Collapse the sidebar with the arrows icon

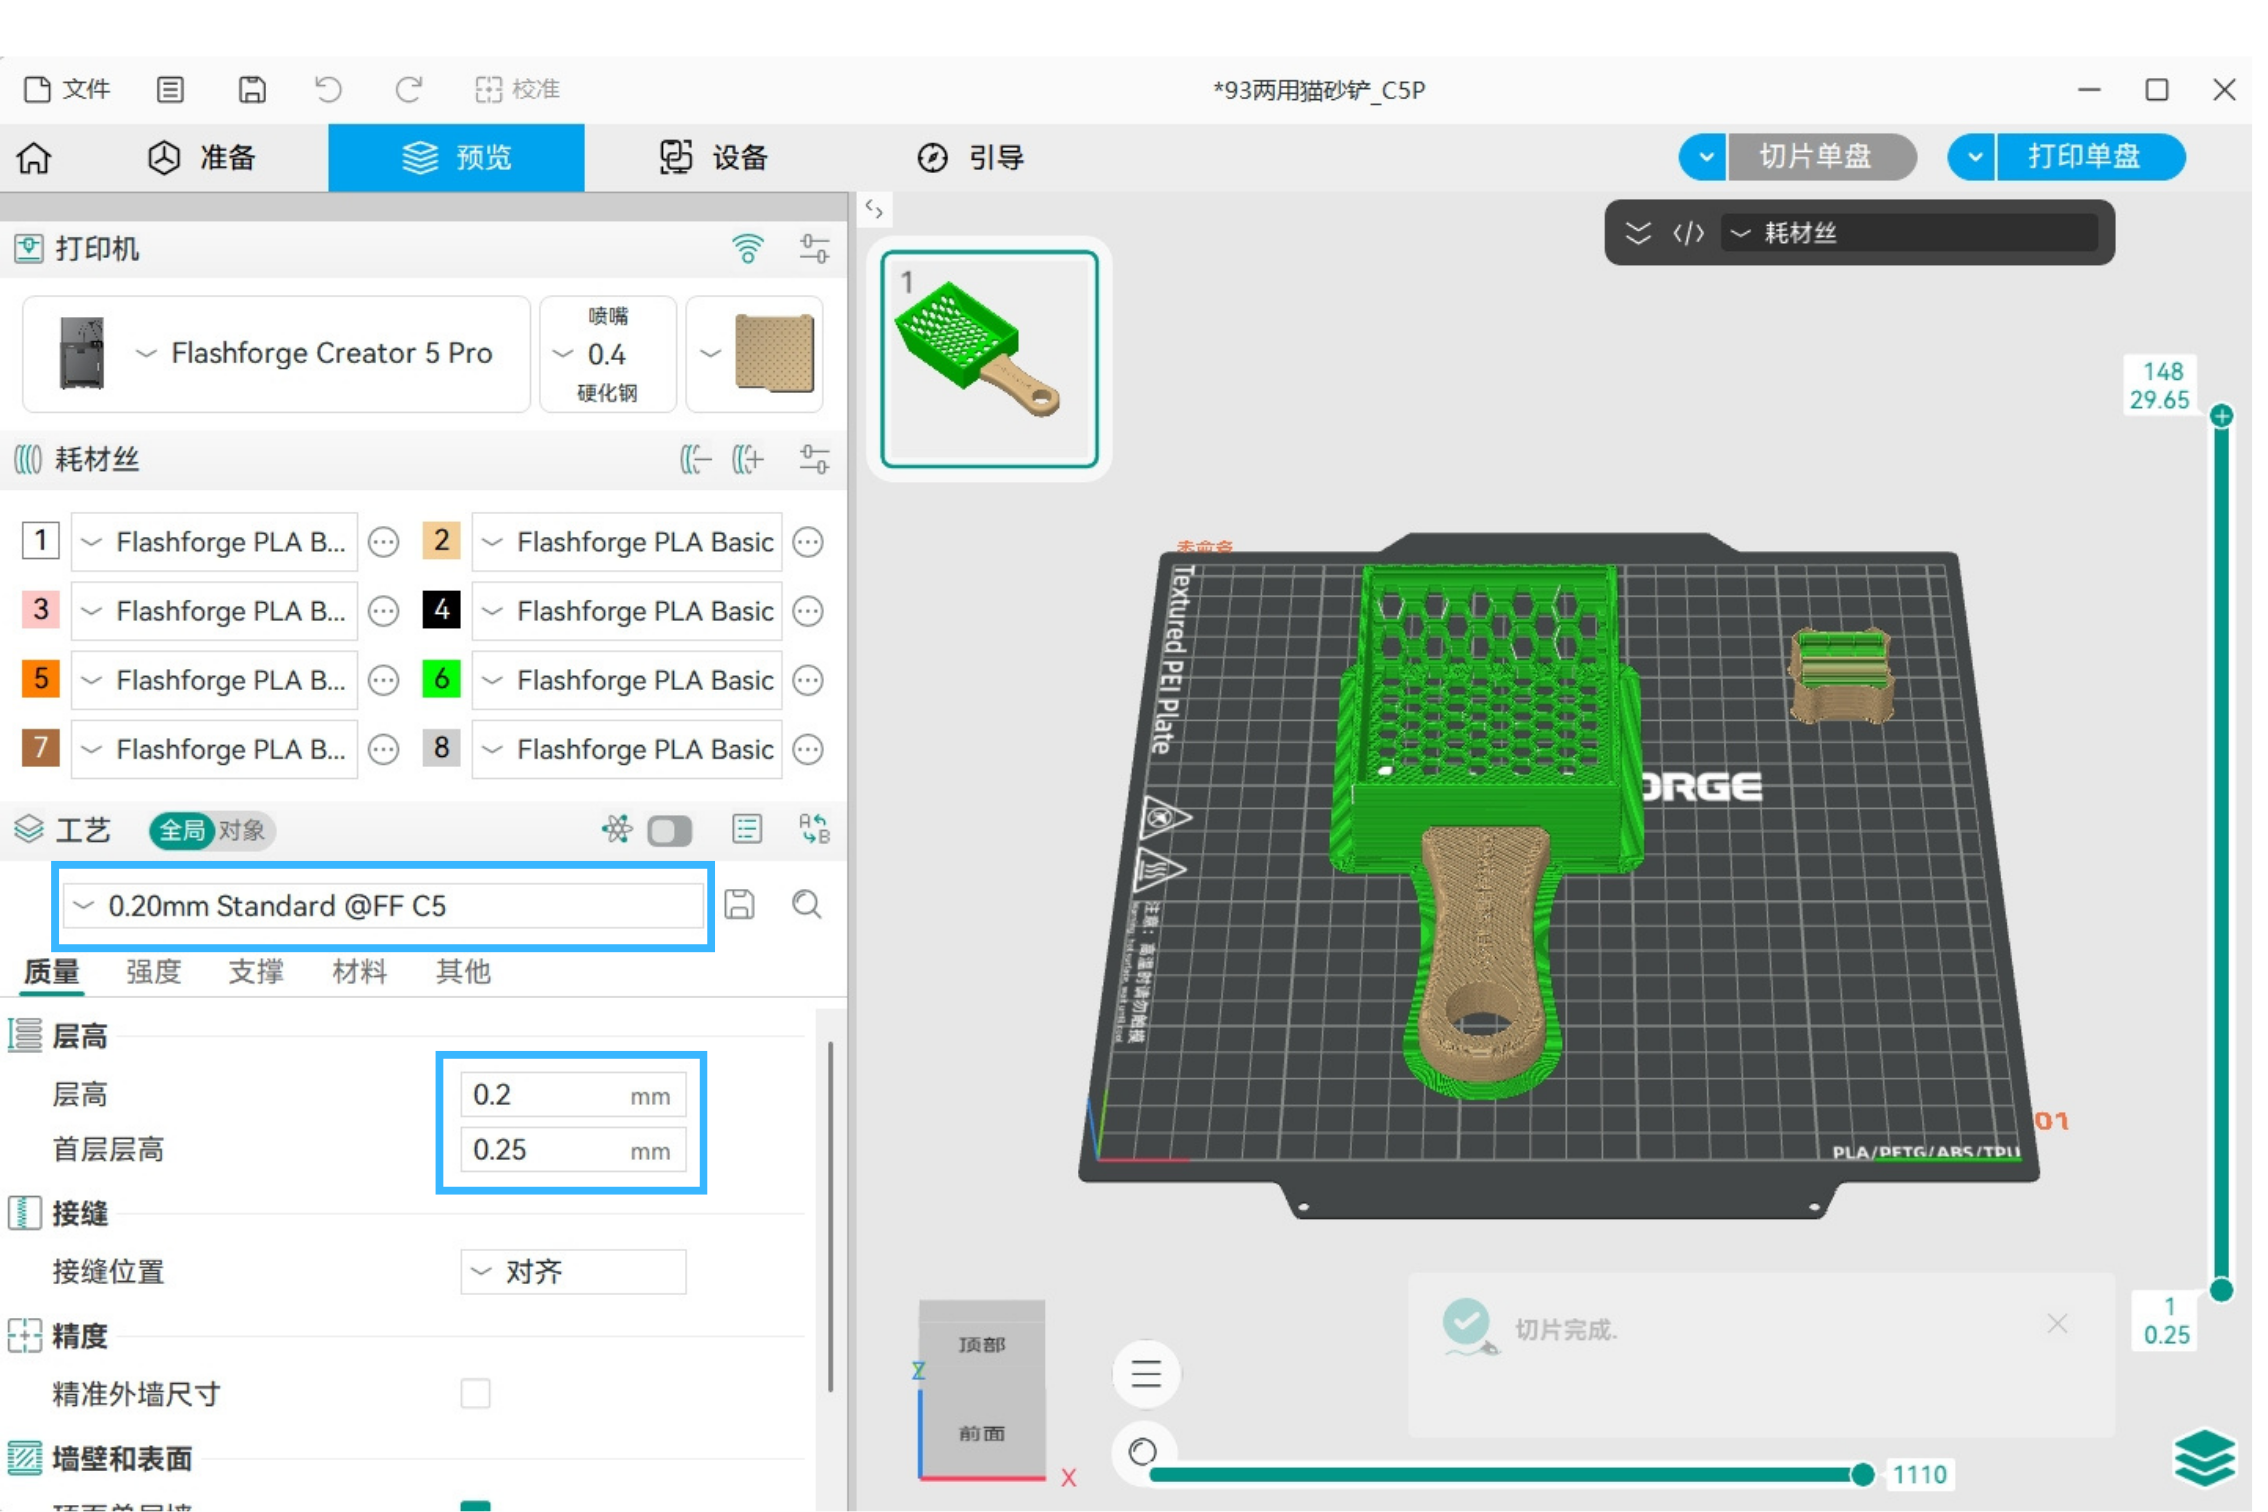(x=875, y=210)
